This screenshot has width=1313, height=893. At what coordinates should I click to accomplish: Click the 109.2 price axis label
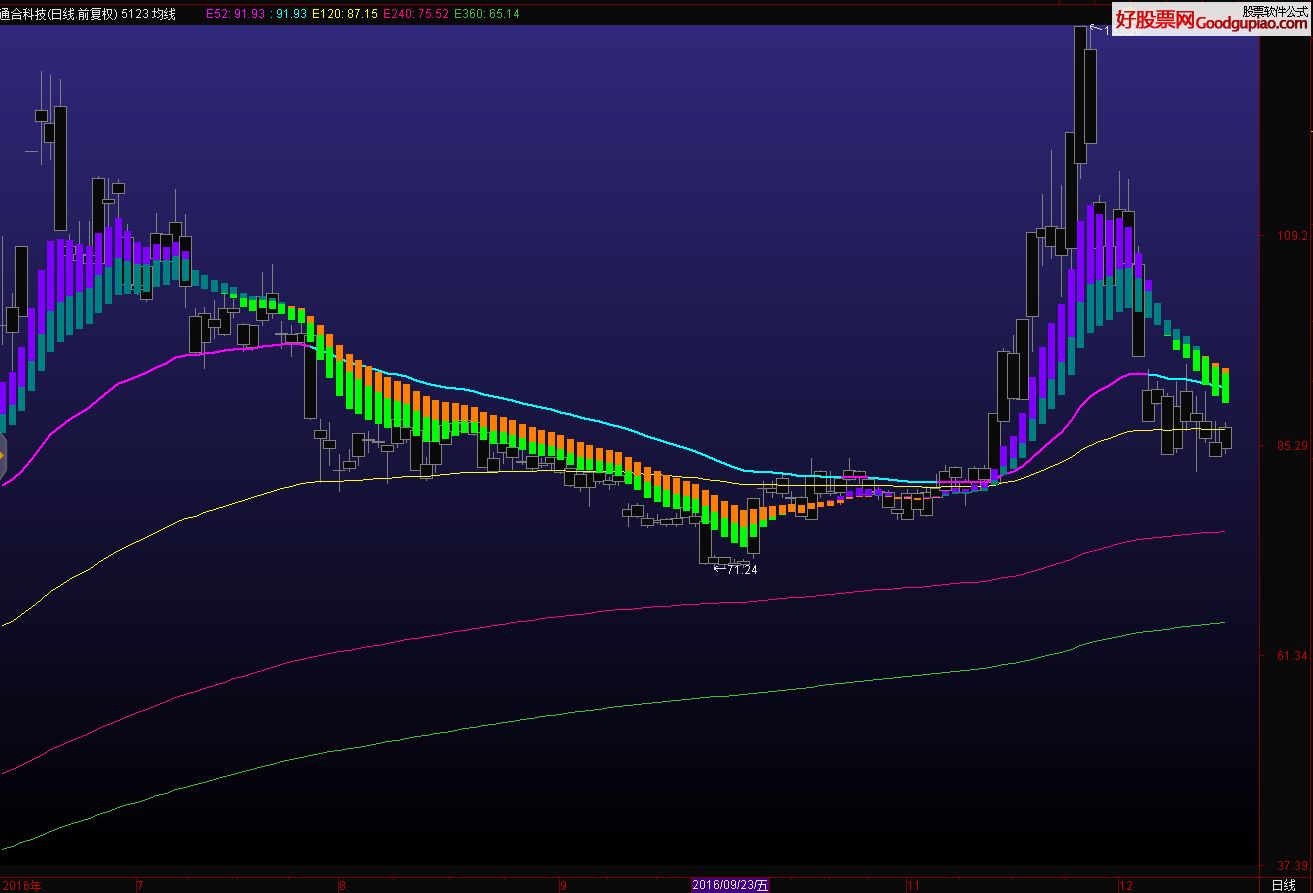[1293, 236]
